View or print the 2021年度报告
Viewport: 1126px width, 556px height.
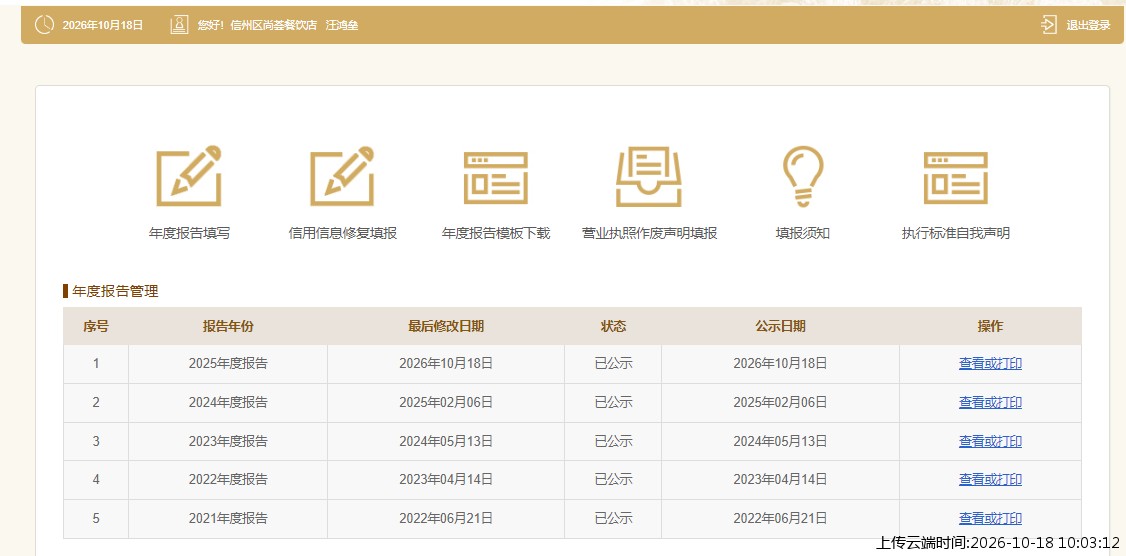pyautogui.click(x=990, y=518)
